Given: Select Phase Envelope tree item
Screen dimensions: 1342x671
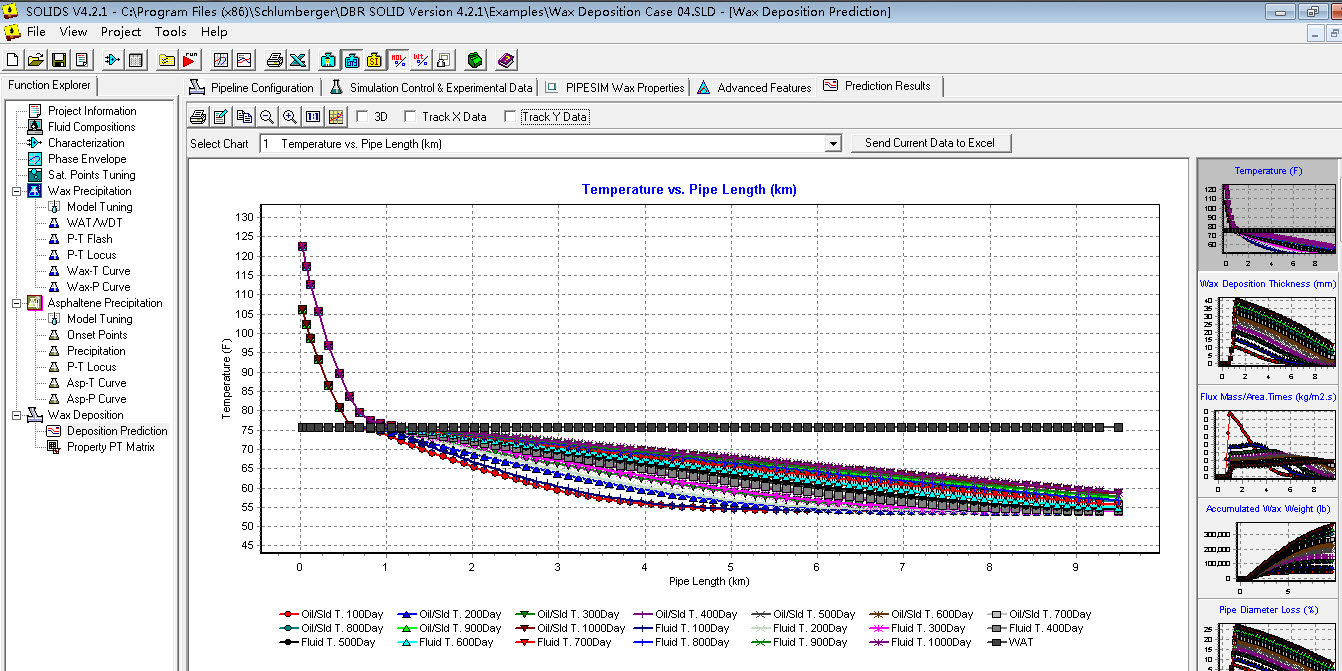Looking at the screenshot, I should coord(87,159).
